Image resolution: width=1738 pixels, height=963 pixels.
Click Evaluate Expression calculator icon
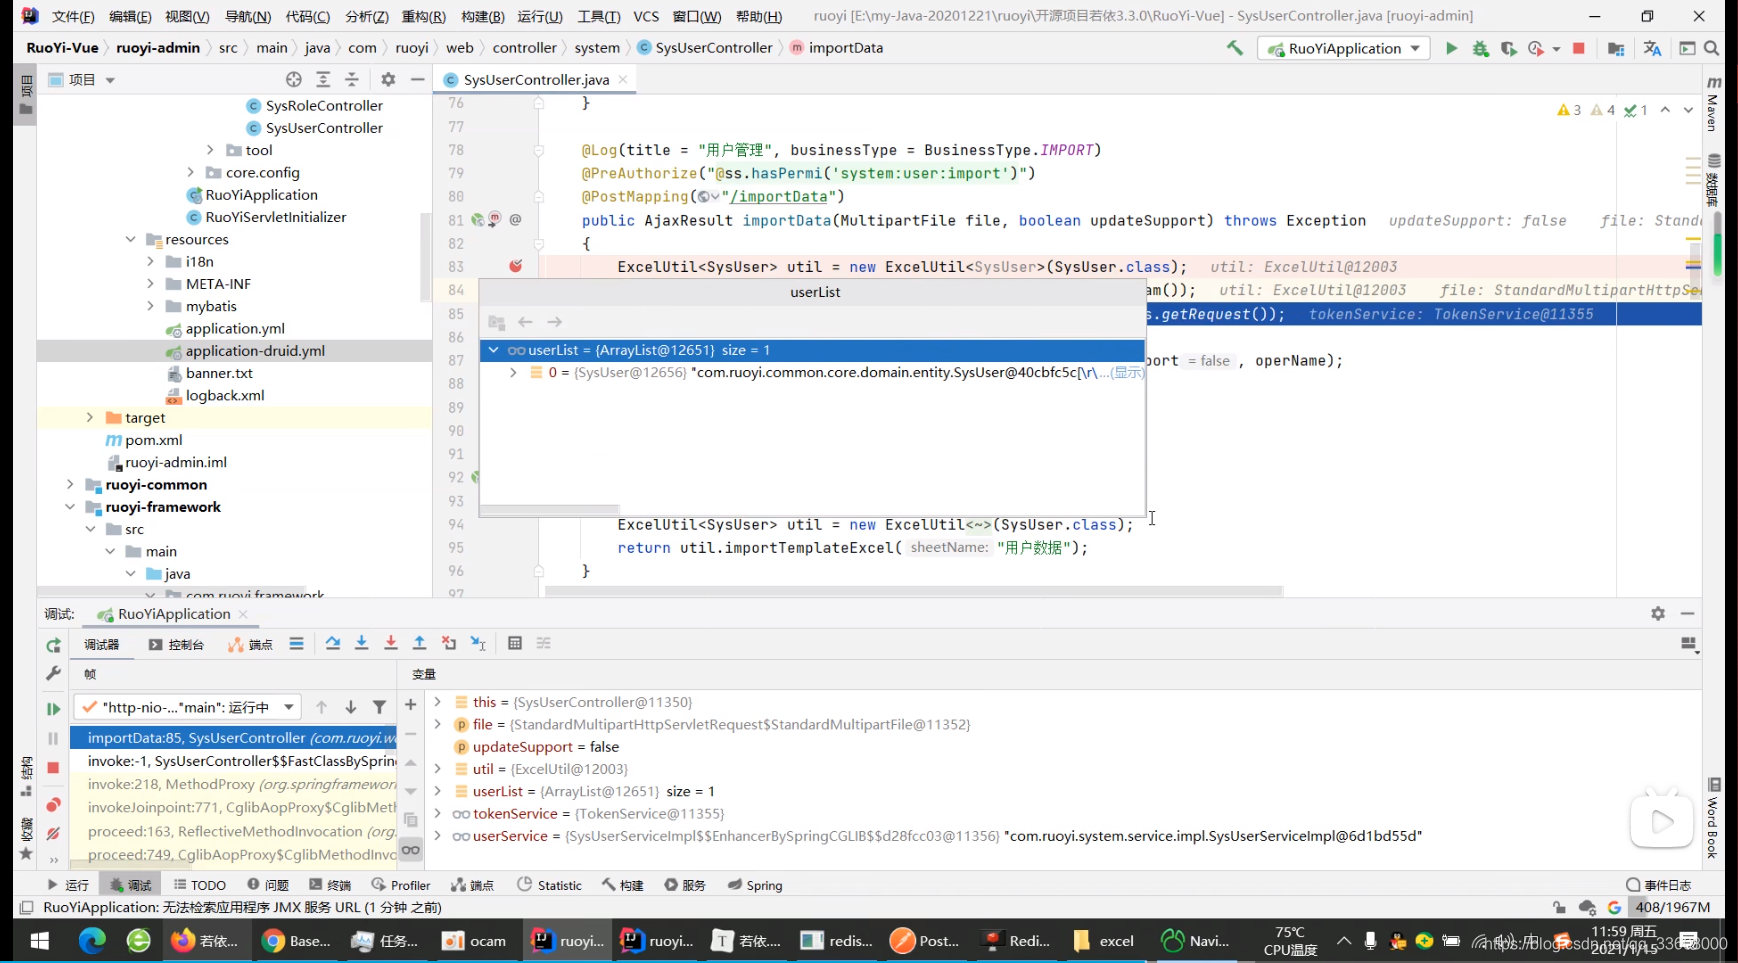click(x=515, y=643)
